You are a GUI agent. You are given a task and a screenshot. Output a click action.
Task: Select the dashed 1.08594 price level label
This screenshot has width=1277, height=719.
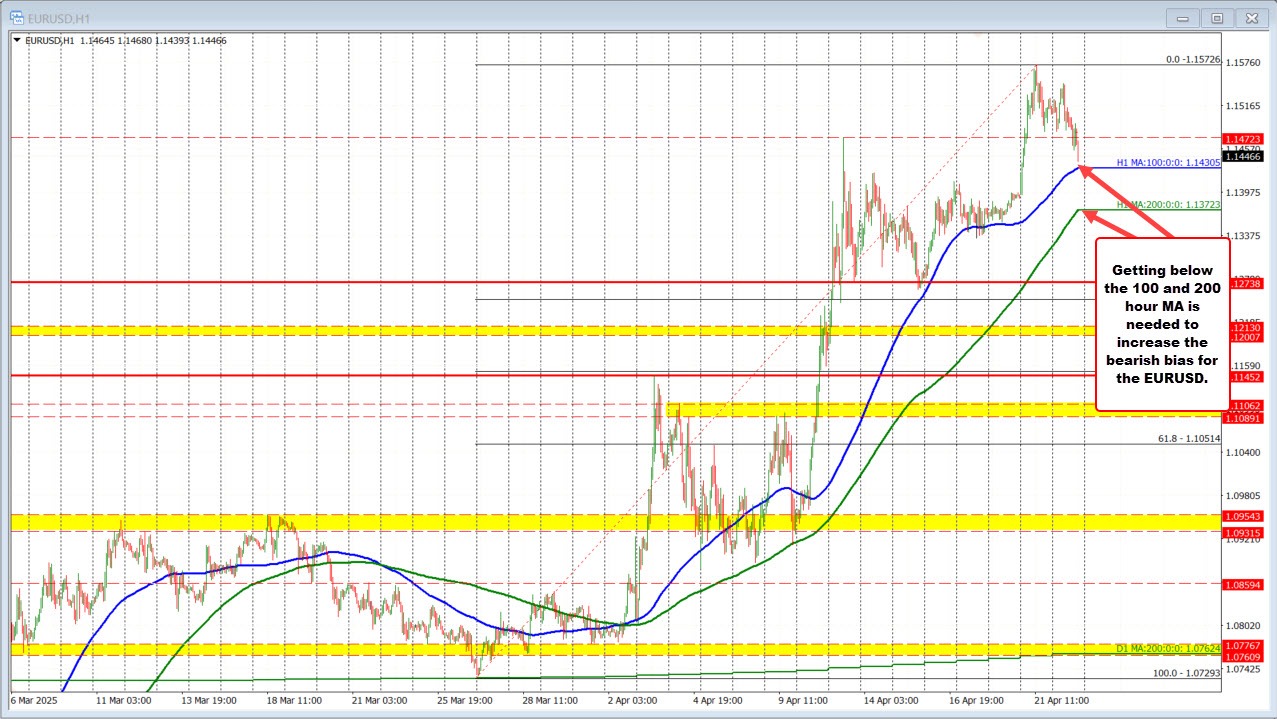[1244, 583]
